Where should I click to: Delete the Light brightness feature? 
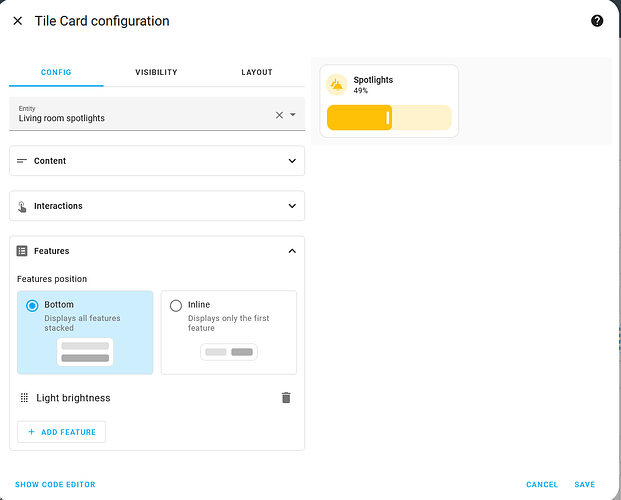[286, 398]
